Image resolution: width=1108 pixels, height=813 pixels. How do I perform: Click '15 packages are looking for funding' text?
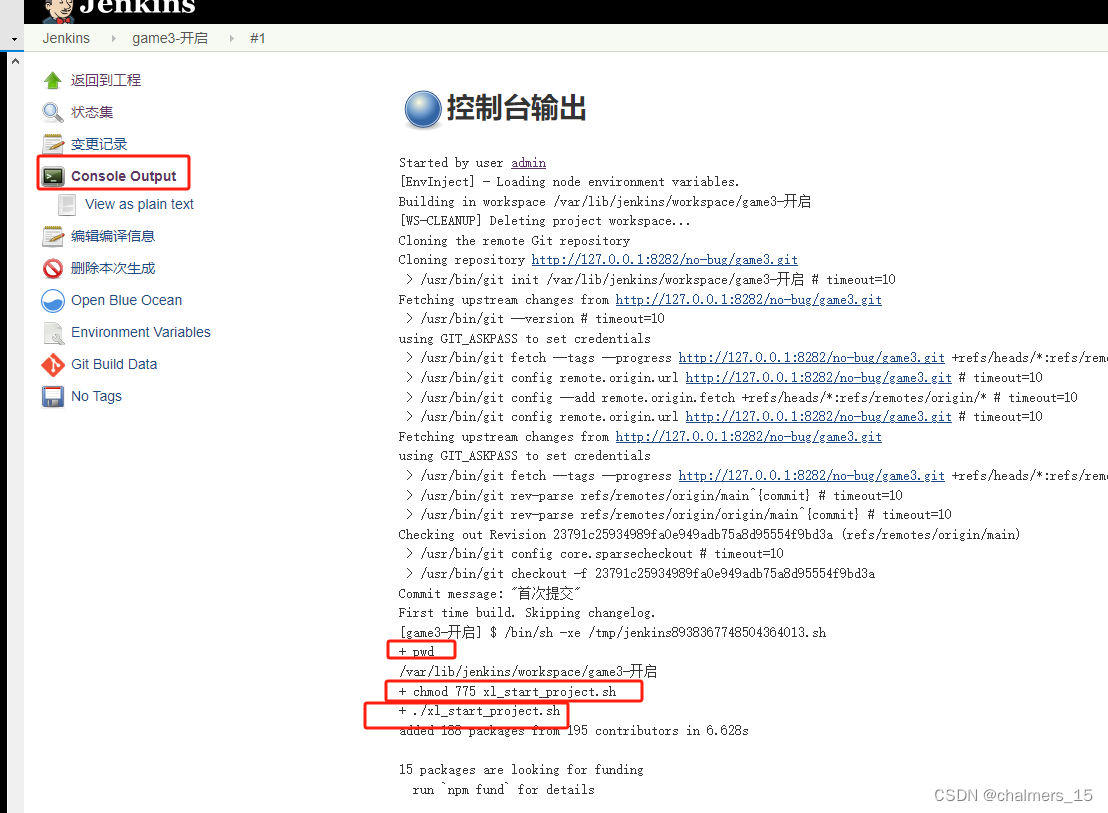pyautogui.click(x=521, y=770)
